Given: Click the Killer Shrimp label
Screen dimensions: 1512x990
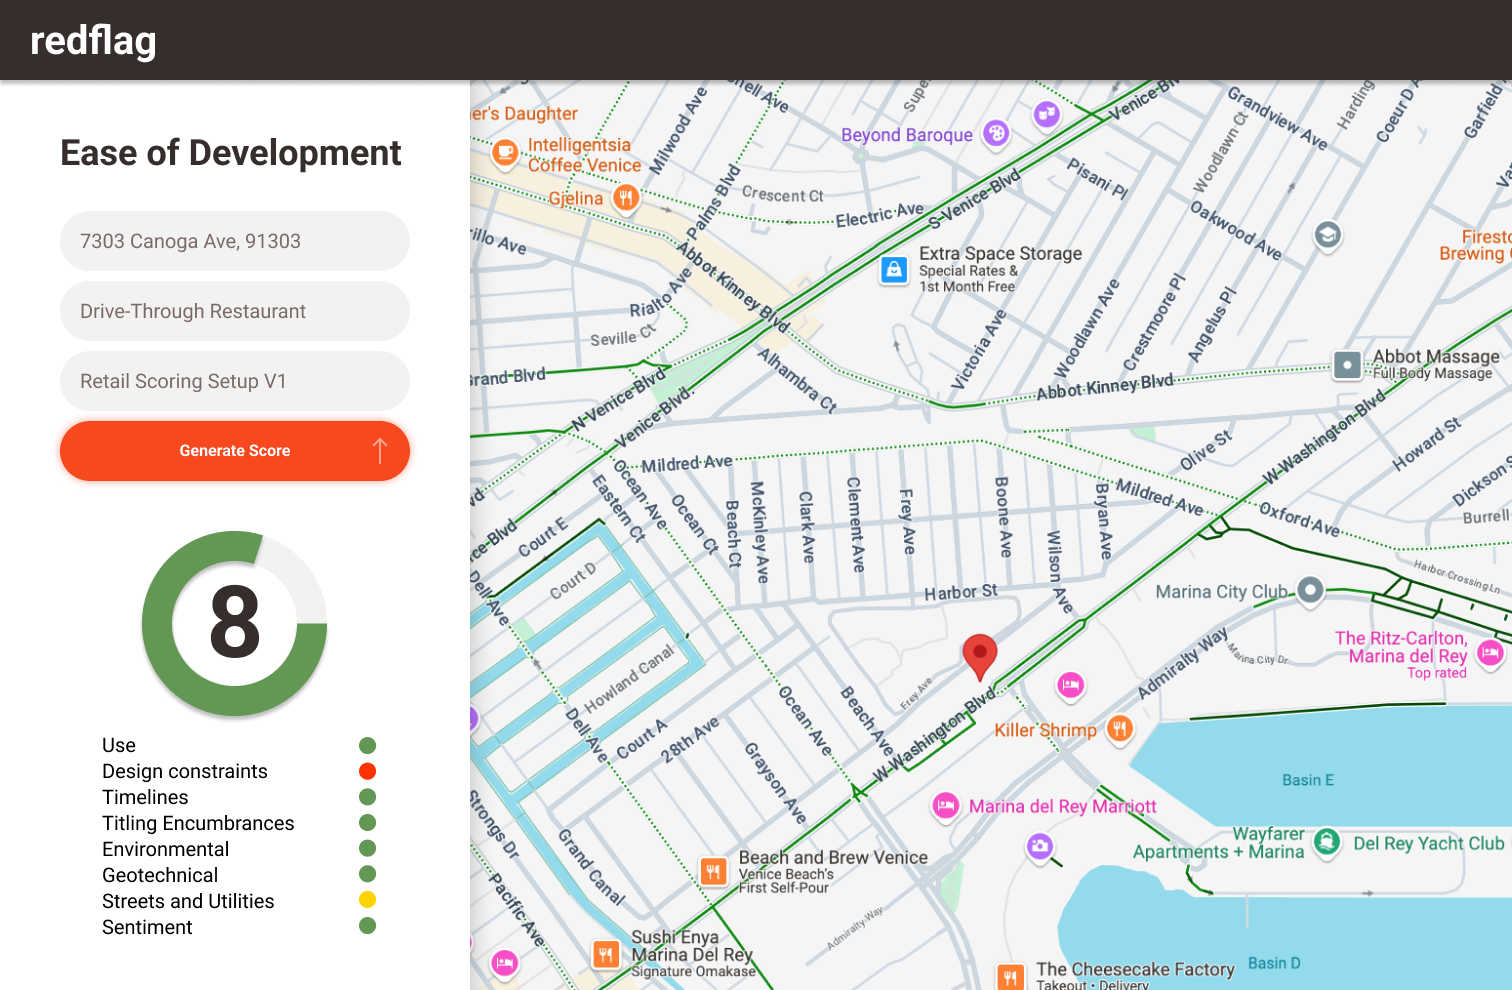Looking at the screenshot, I should pyautogui.click(x=1045, y=730).
